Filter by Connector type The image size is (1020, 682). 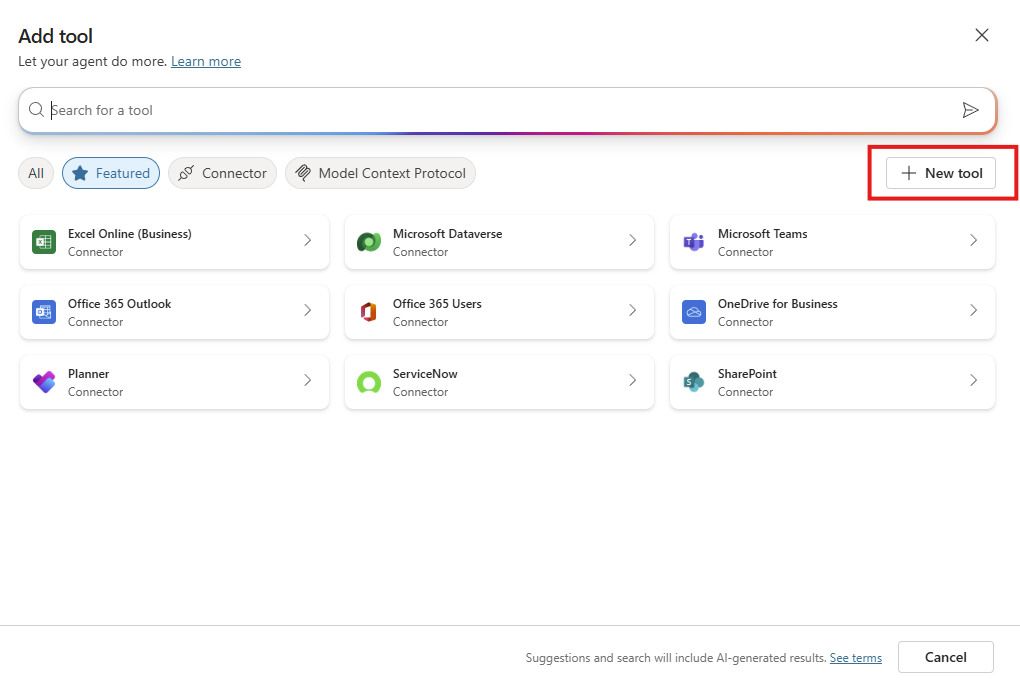tap(222, 173)
